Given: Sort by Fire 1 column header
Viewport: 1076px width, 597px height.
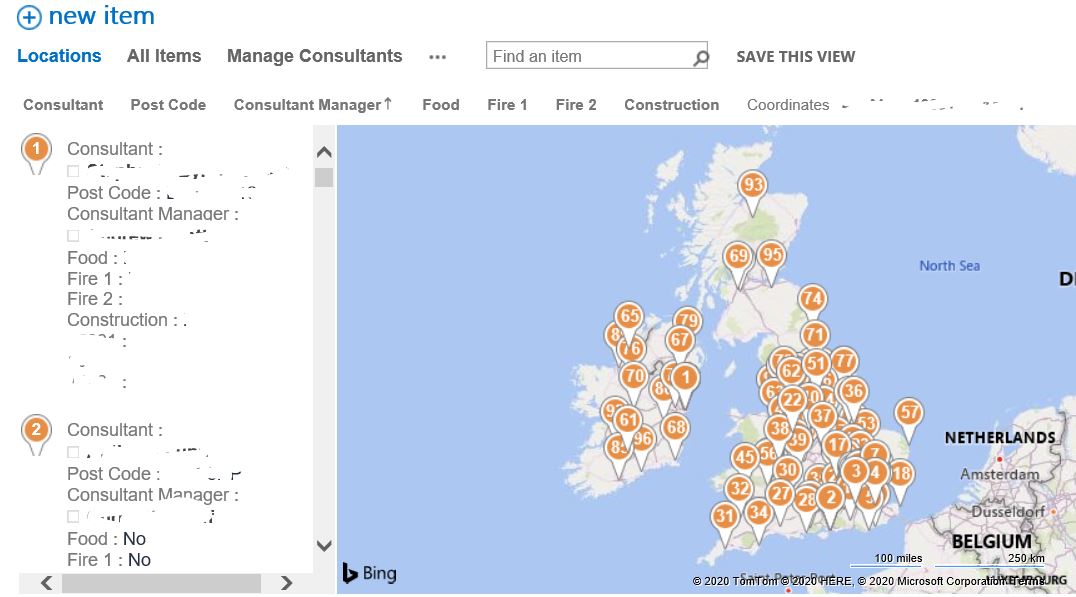Looking at the screenshot, I should (507, 105).
